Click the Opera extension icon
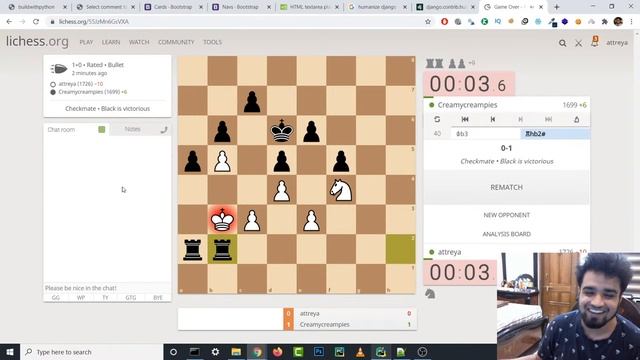Viewport: 640px width, 360px height. tap(444, 22)
